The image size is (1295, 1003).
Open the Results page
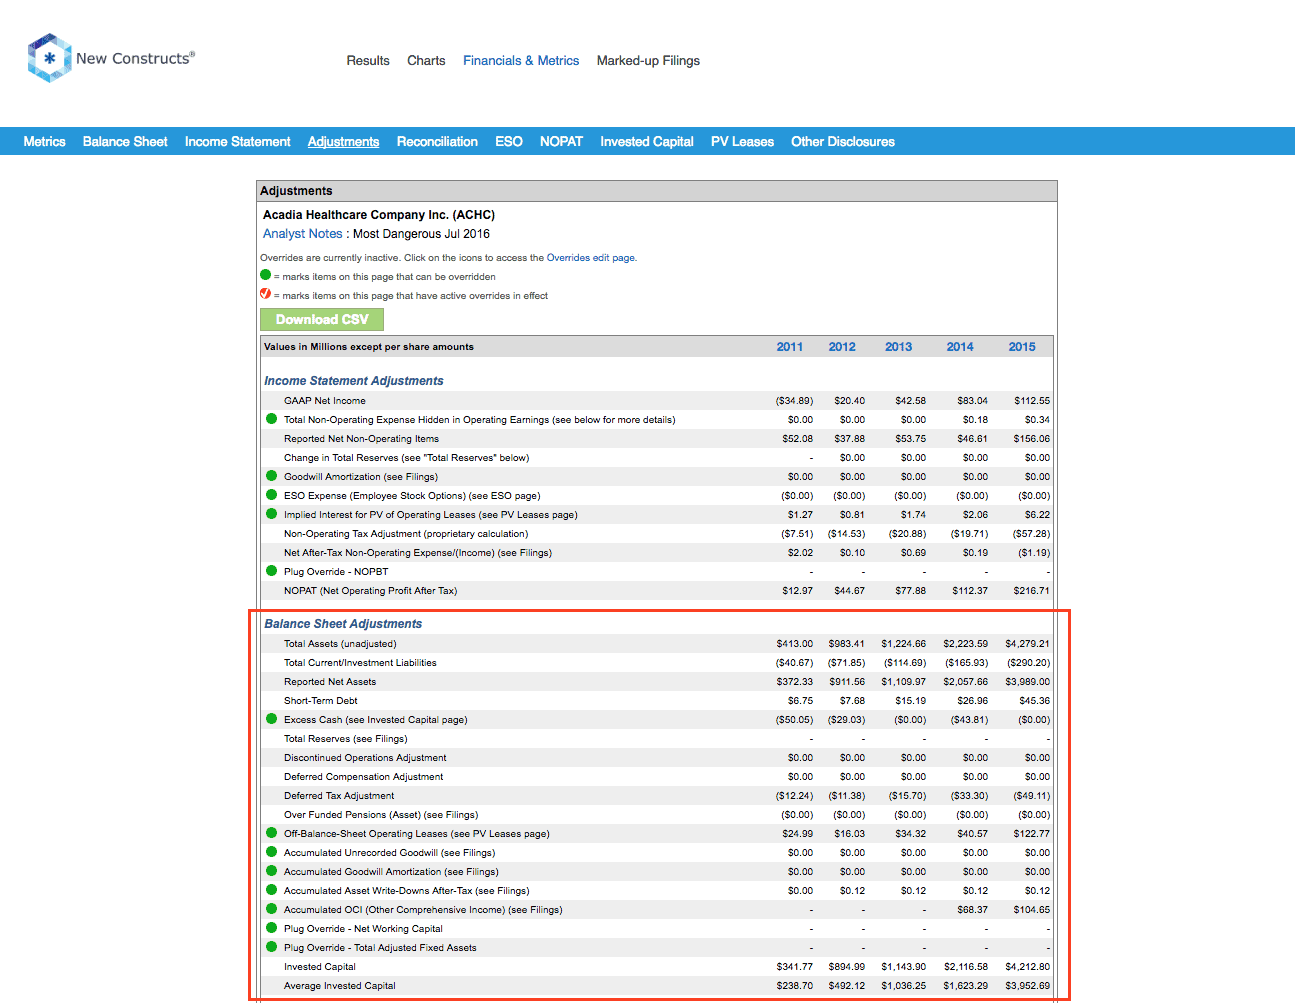pyautogui.click(x=368, y=61)
